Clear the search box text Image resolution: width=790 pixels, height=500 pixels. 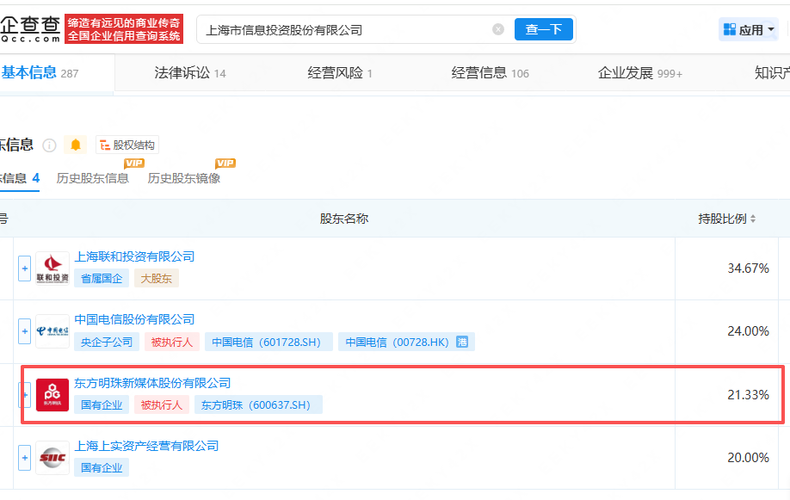pyautogui.click(x=498, y=30)
